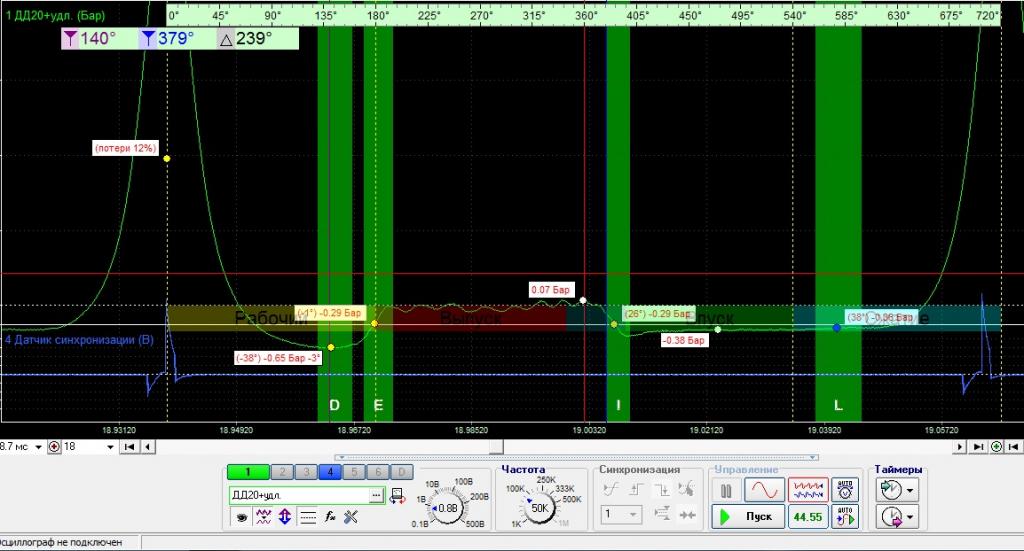Viewport: 1024px width, 551px height.
Task: Select the multi-channel waveform mode button
Action: [x=808, y=490]
